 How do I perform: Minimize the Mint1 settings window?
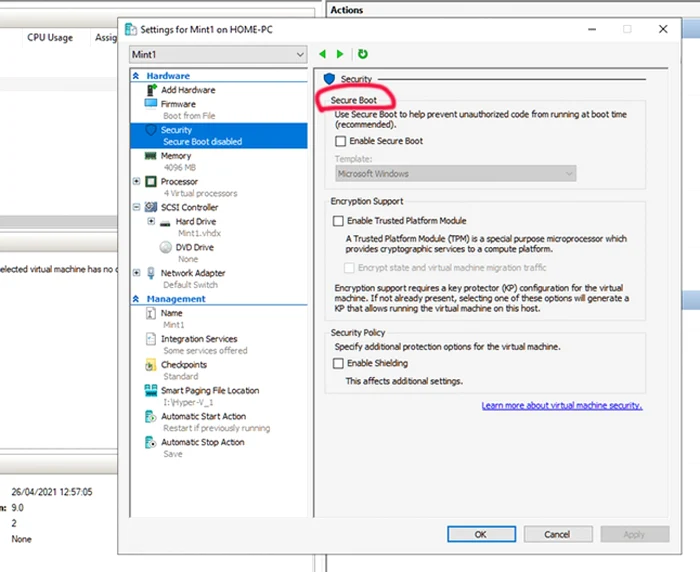click(592, 29)
